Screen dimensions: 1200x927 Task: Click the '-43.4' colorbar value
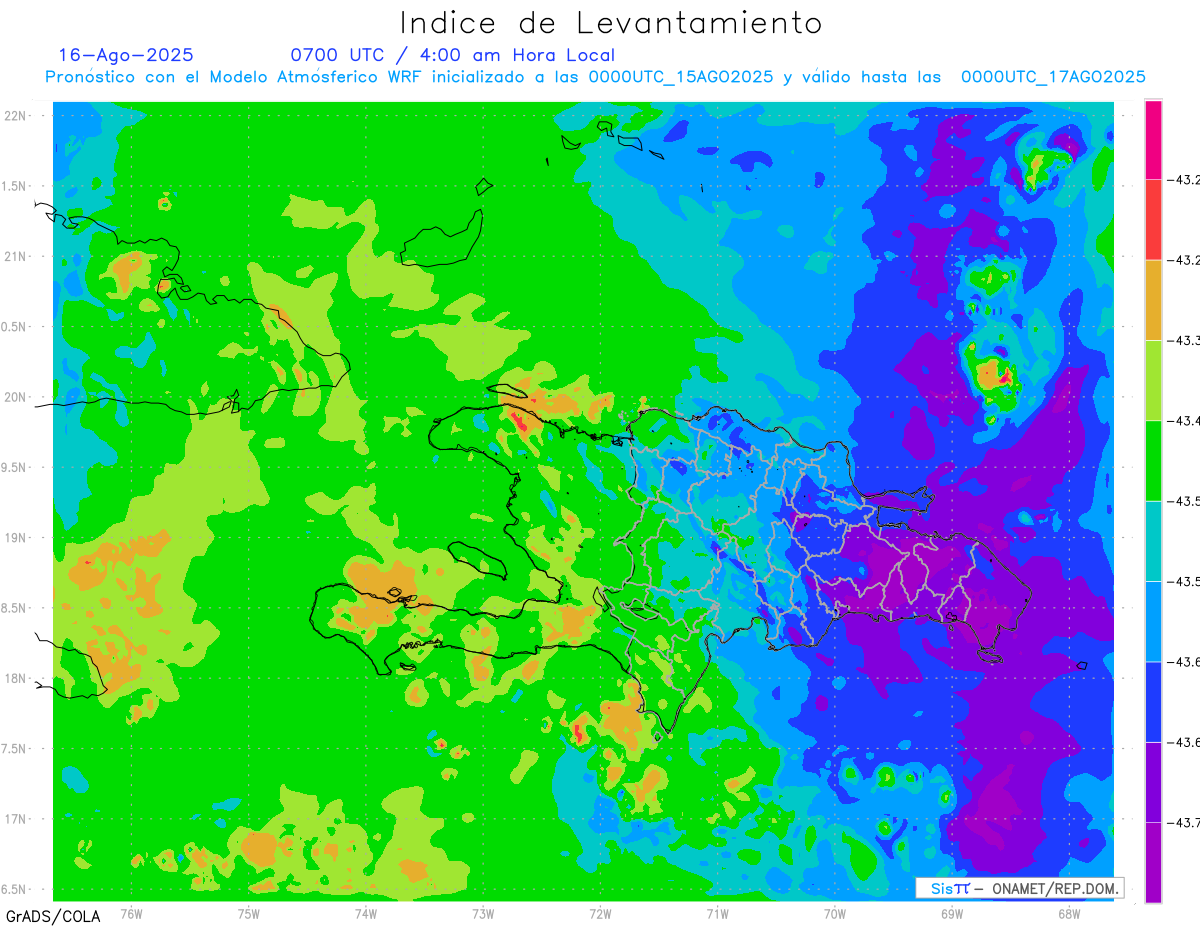point(1185,421)
